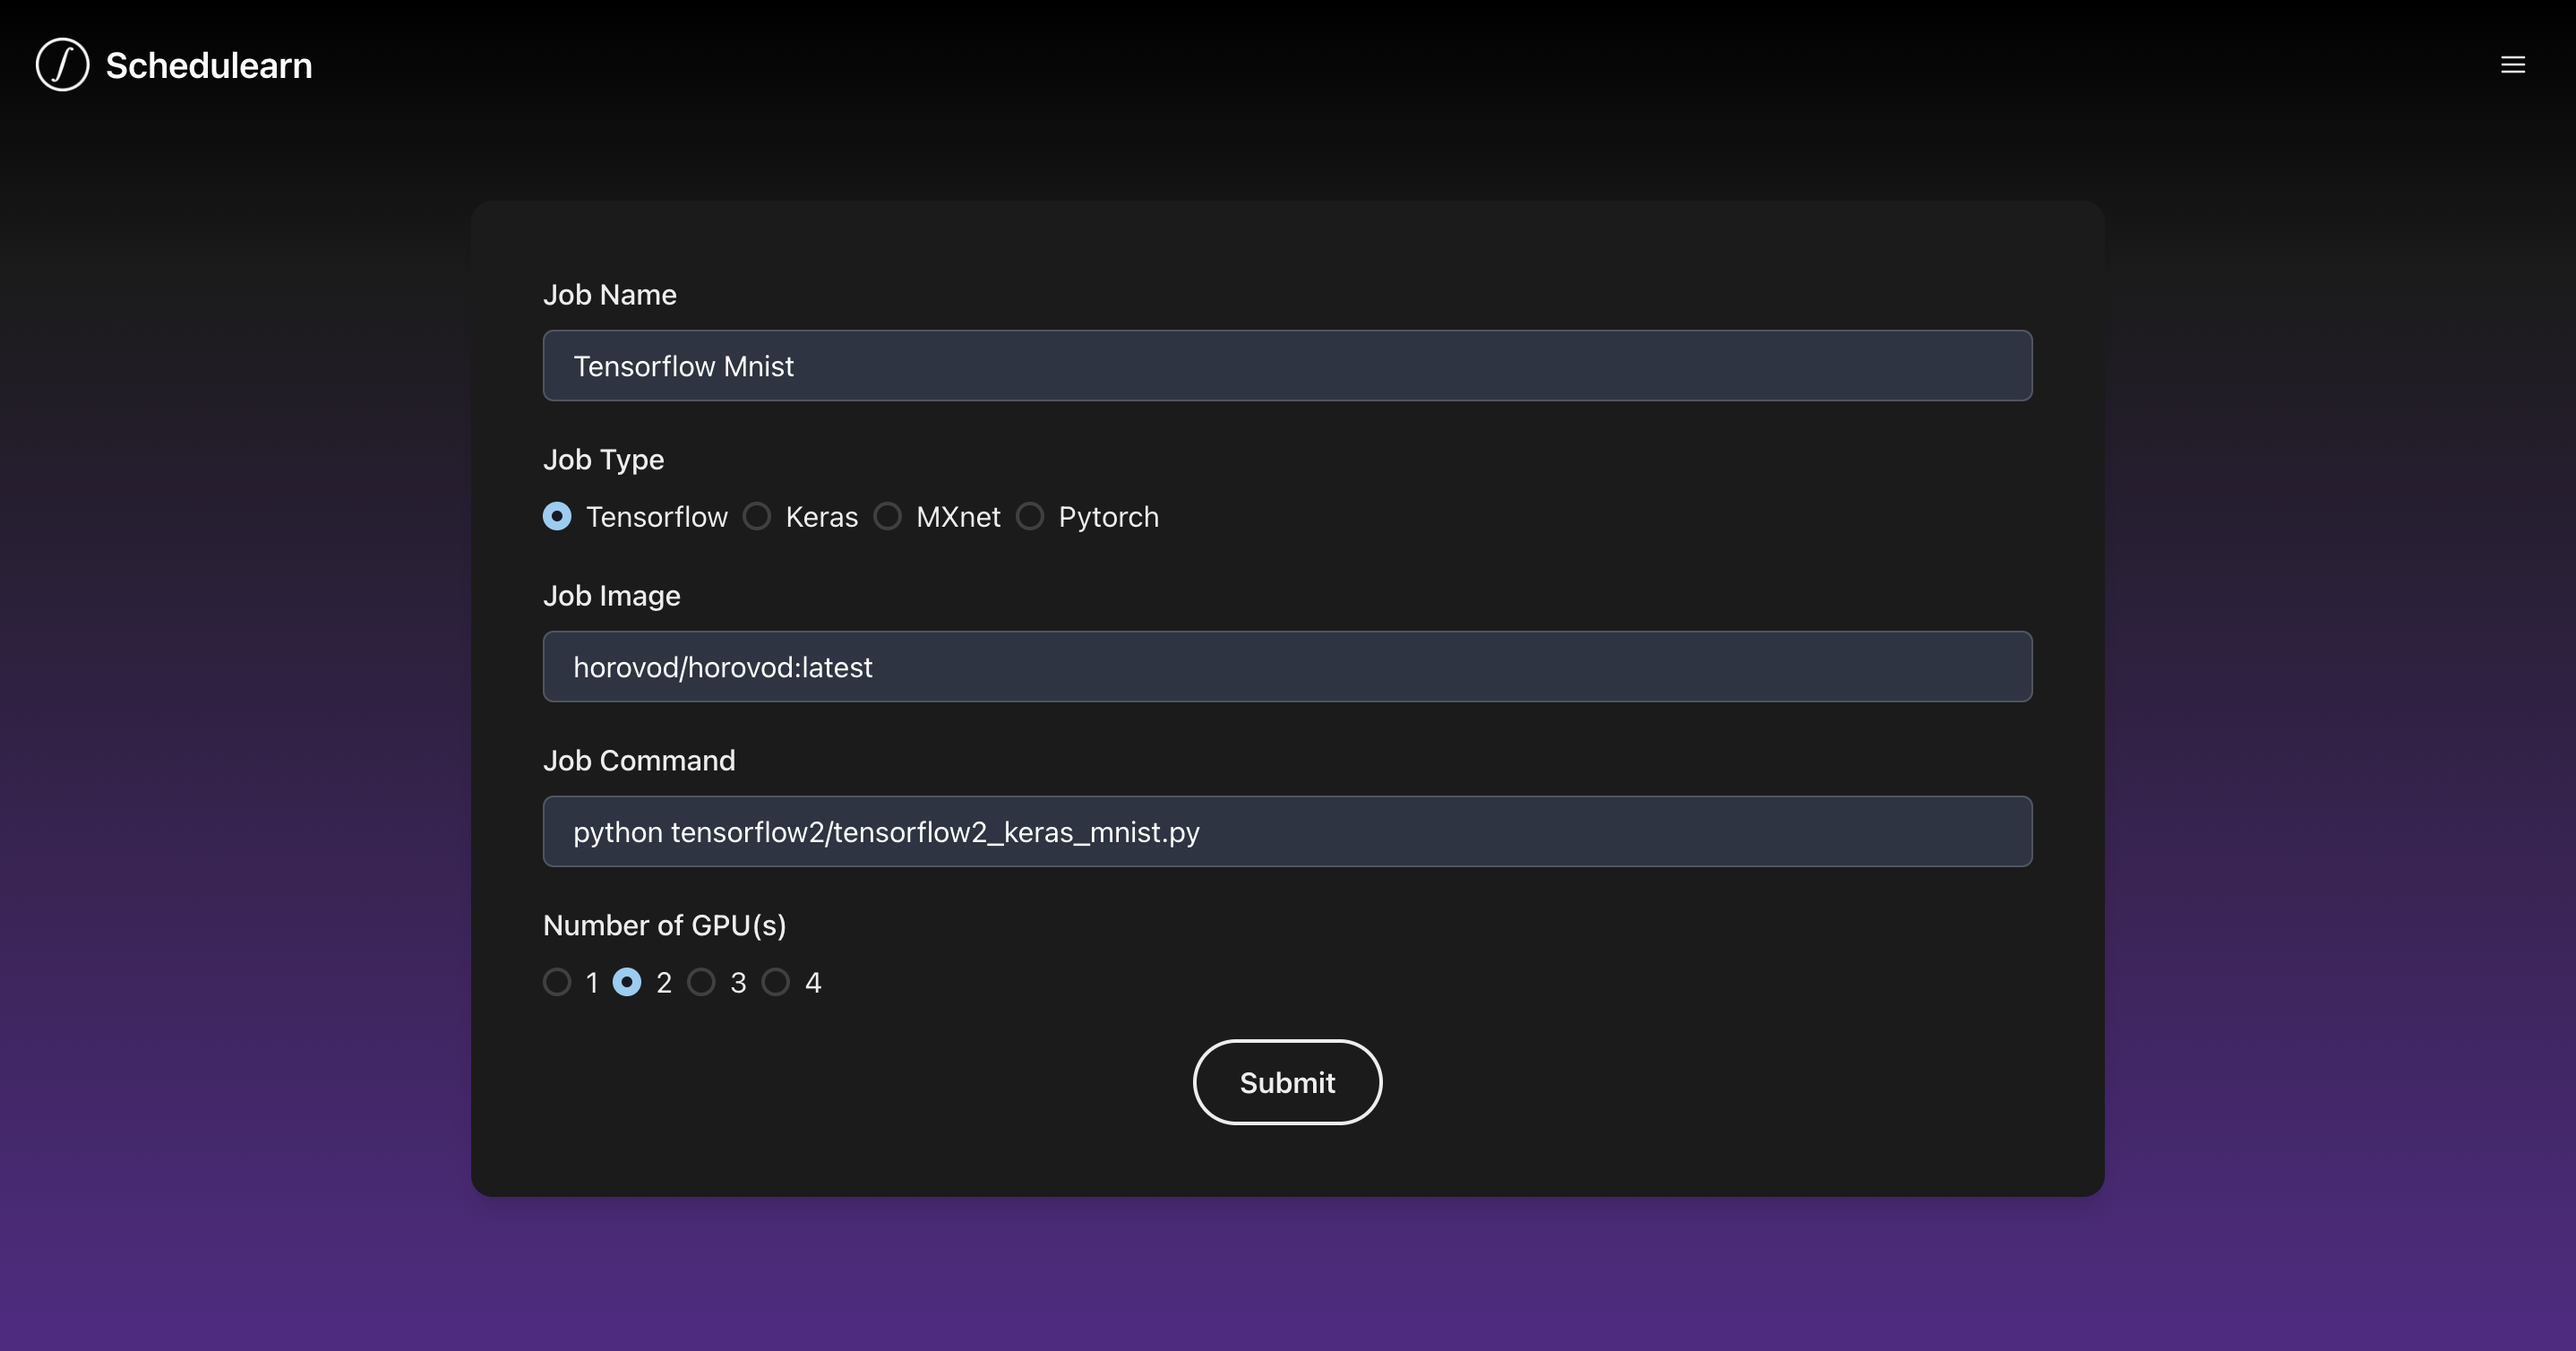Click the Schedulearn logo icon
The height and width of the screenshot is (1351, 2576).
(x=62, y=65)
